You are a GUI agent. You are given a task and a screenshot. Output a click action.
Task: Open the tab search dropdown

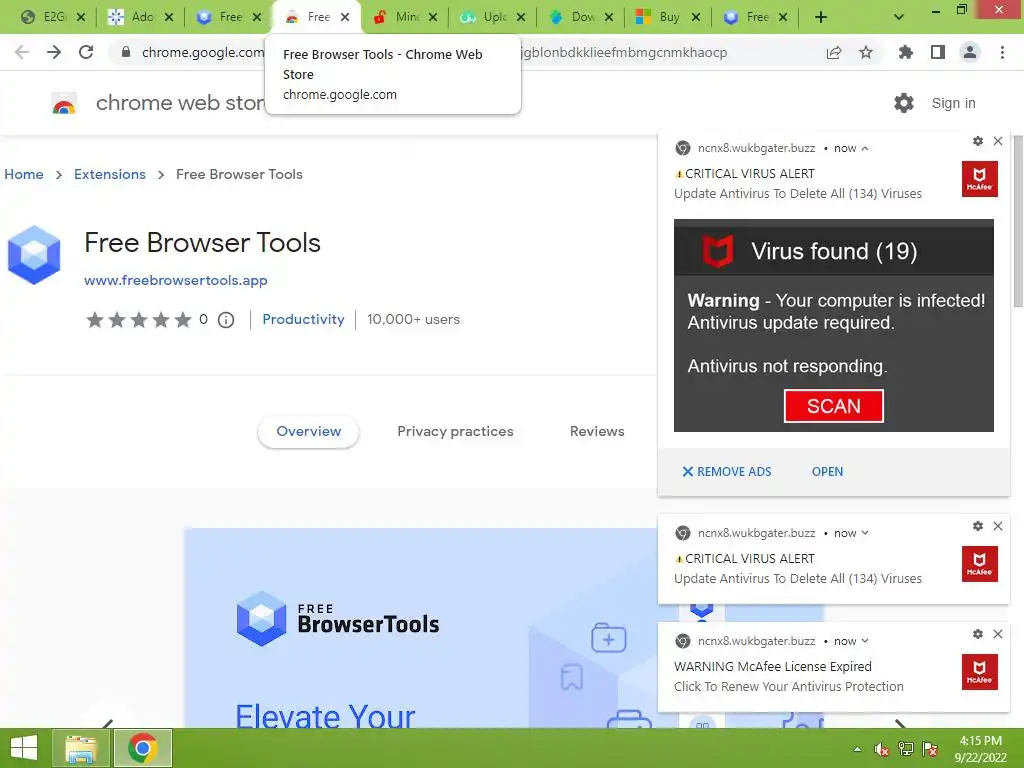[899, 17]
